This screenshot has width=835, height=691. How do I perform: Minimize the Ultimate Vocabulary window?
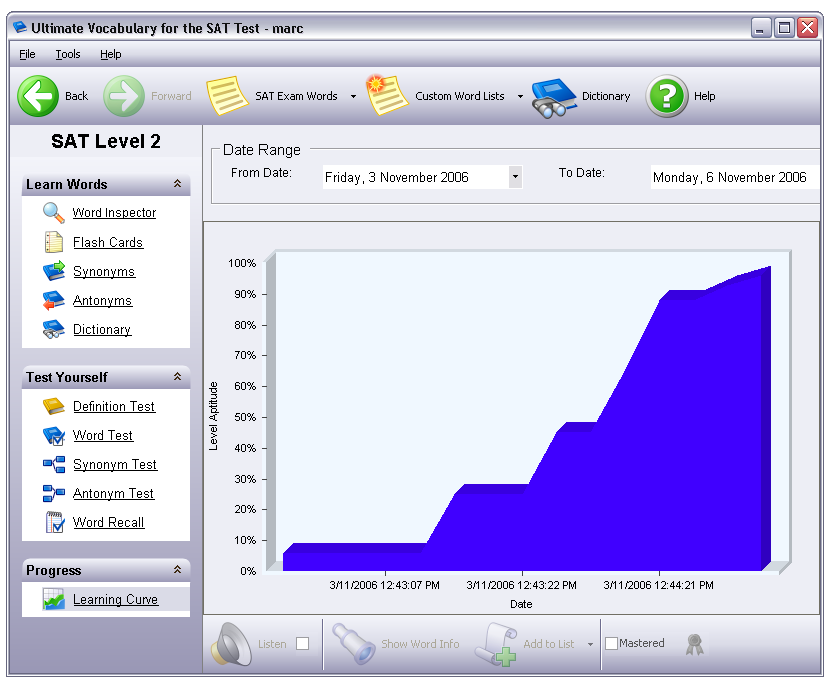point(760,27)
